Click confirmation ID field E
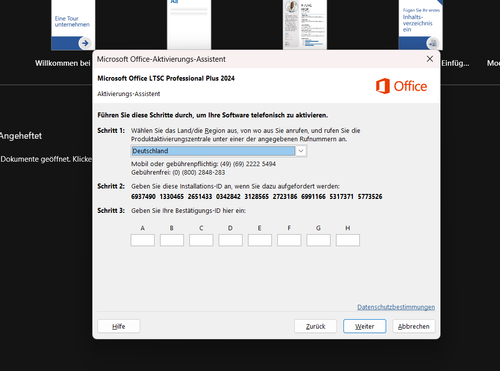This screenshot has width=500, height=371. (x=260, y=240)
